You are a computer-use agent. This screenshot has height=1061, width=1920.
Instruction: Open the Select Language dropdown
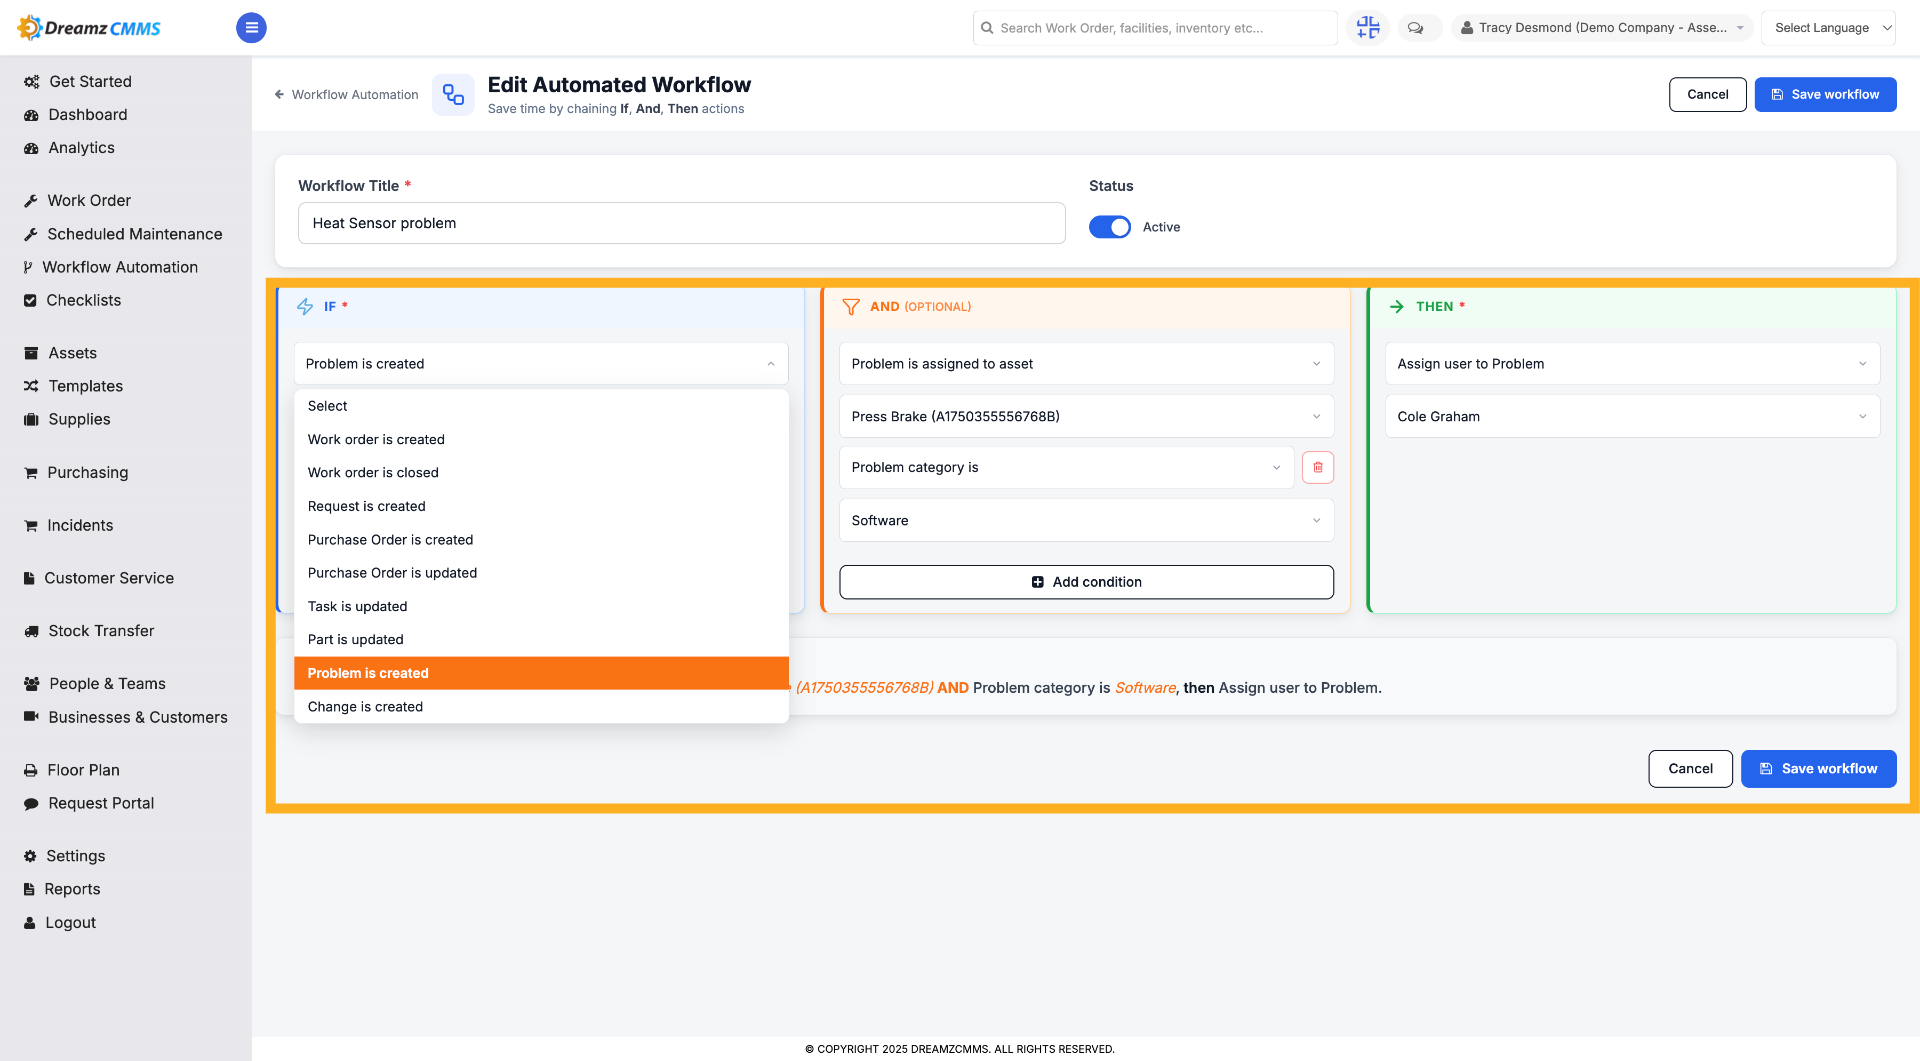click(1828, 28)
